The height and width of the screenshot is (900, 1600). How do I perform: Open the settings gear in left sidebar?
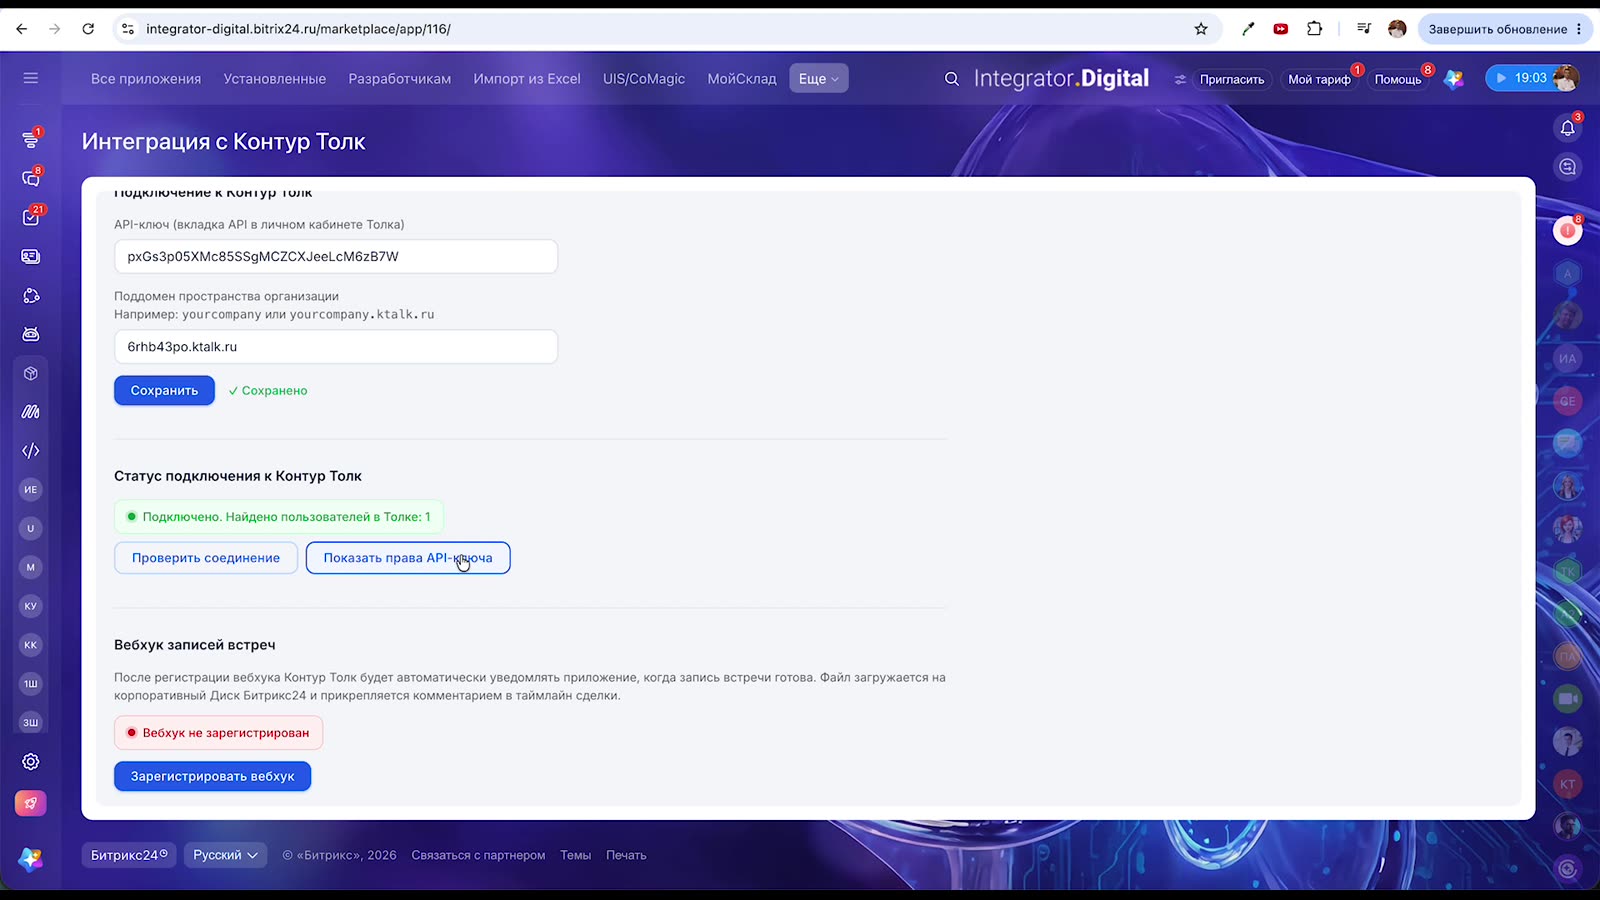(31, 762)
